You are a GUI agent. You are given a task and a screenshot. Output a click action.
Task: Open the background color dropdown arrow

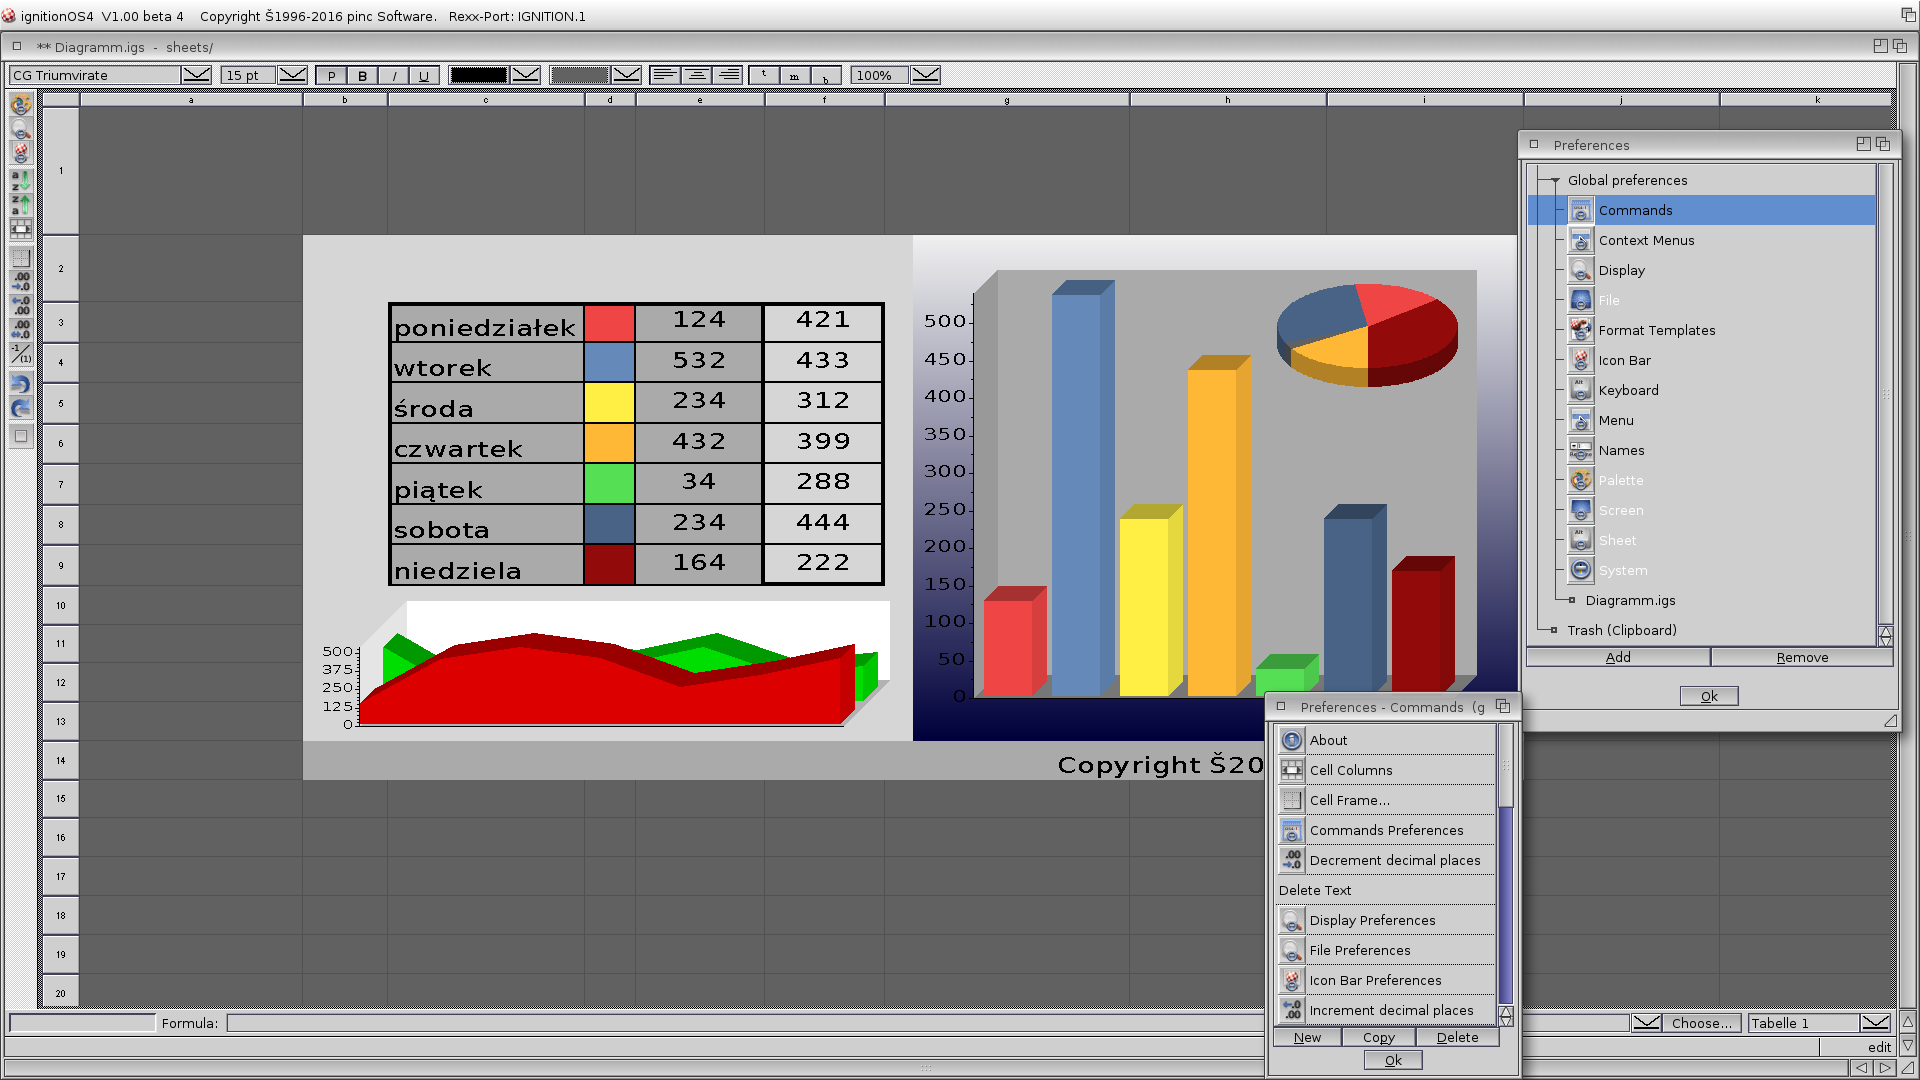pyautogui.click(x=627, y=75)
